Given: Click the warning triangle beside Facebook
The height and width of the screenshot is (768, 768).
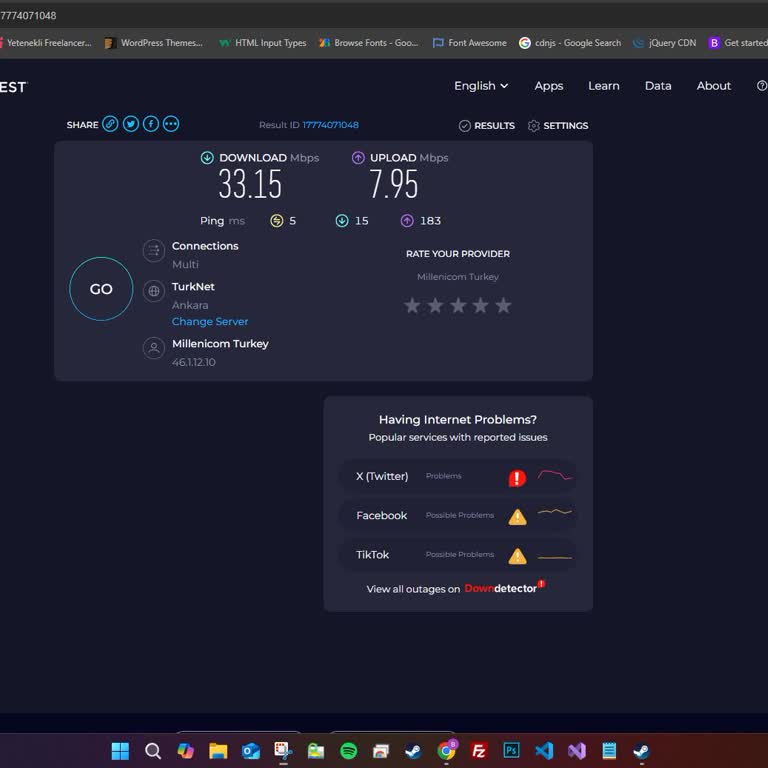Looking at the screenshot, I should [517, 517].
